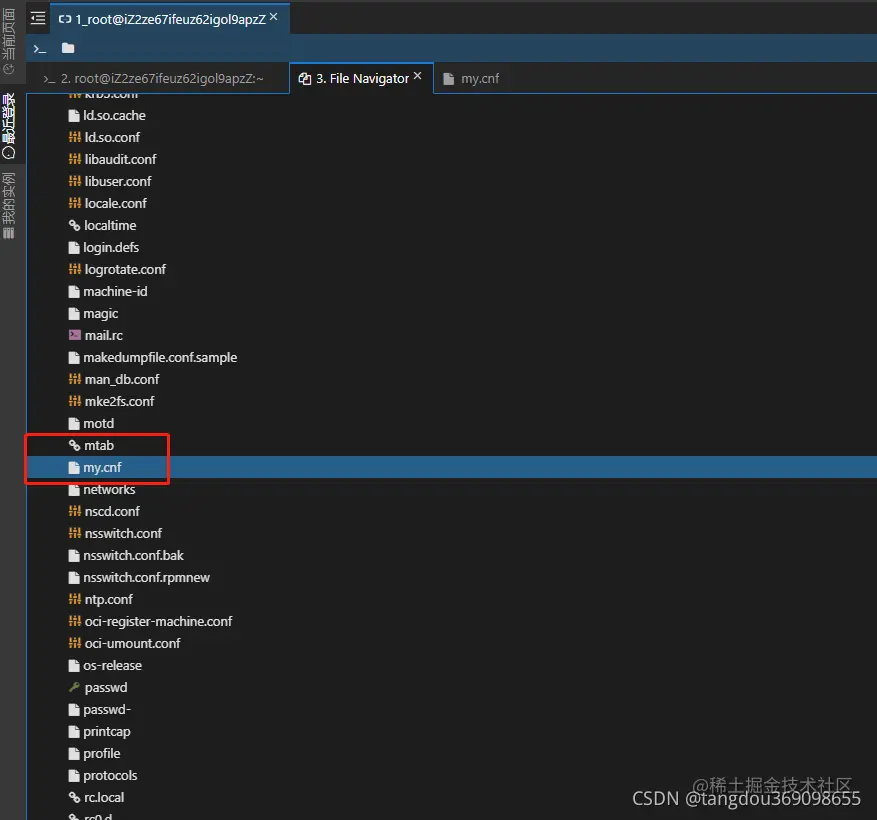Click the symlink icon beside rc.local
The width and height of the screenshot is (877, 820).
(74, 797)
